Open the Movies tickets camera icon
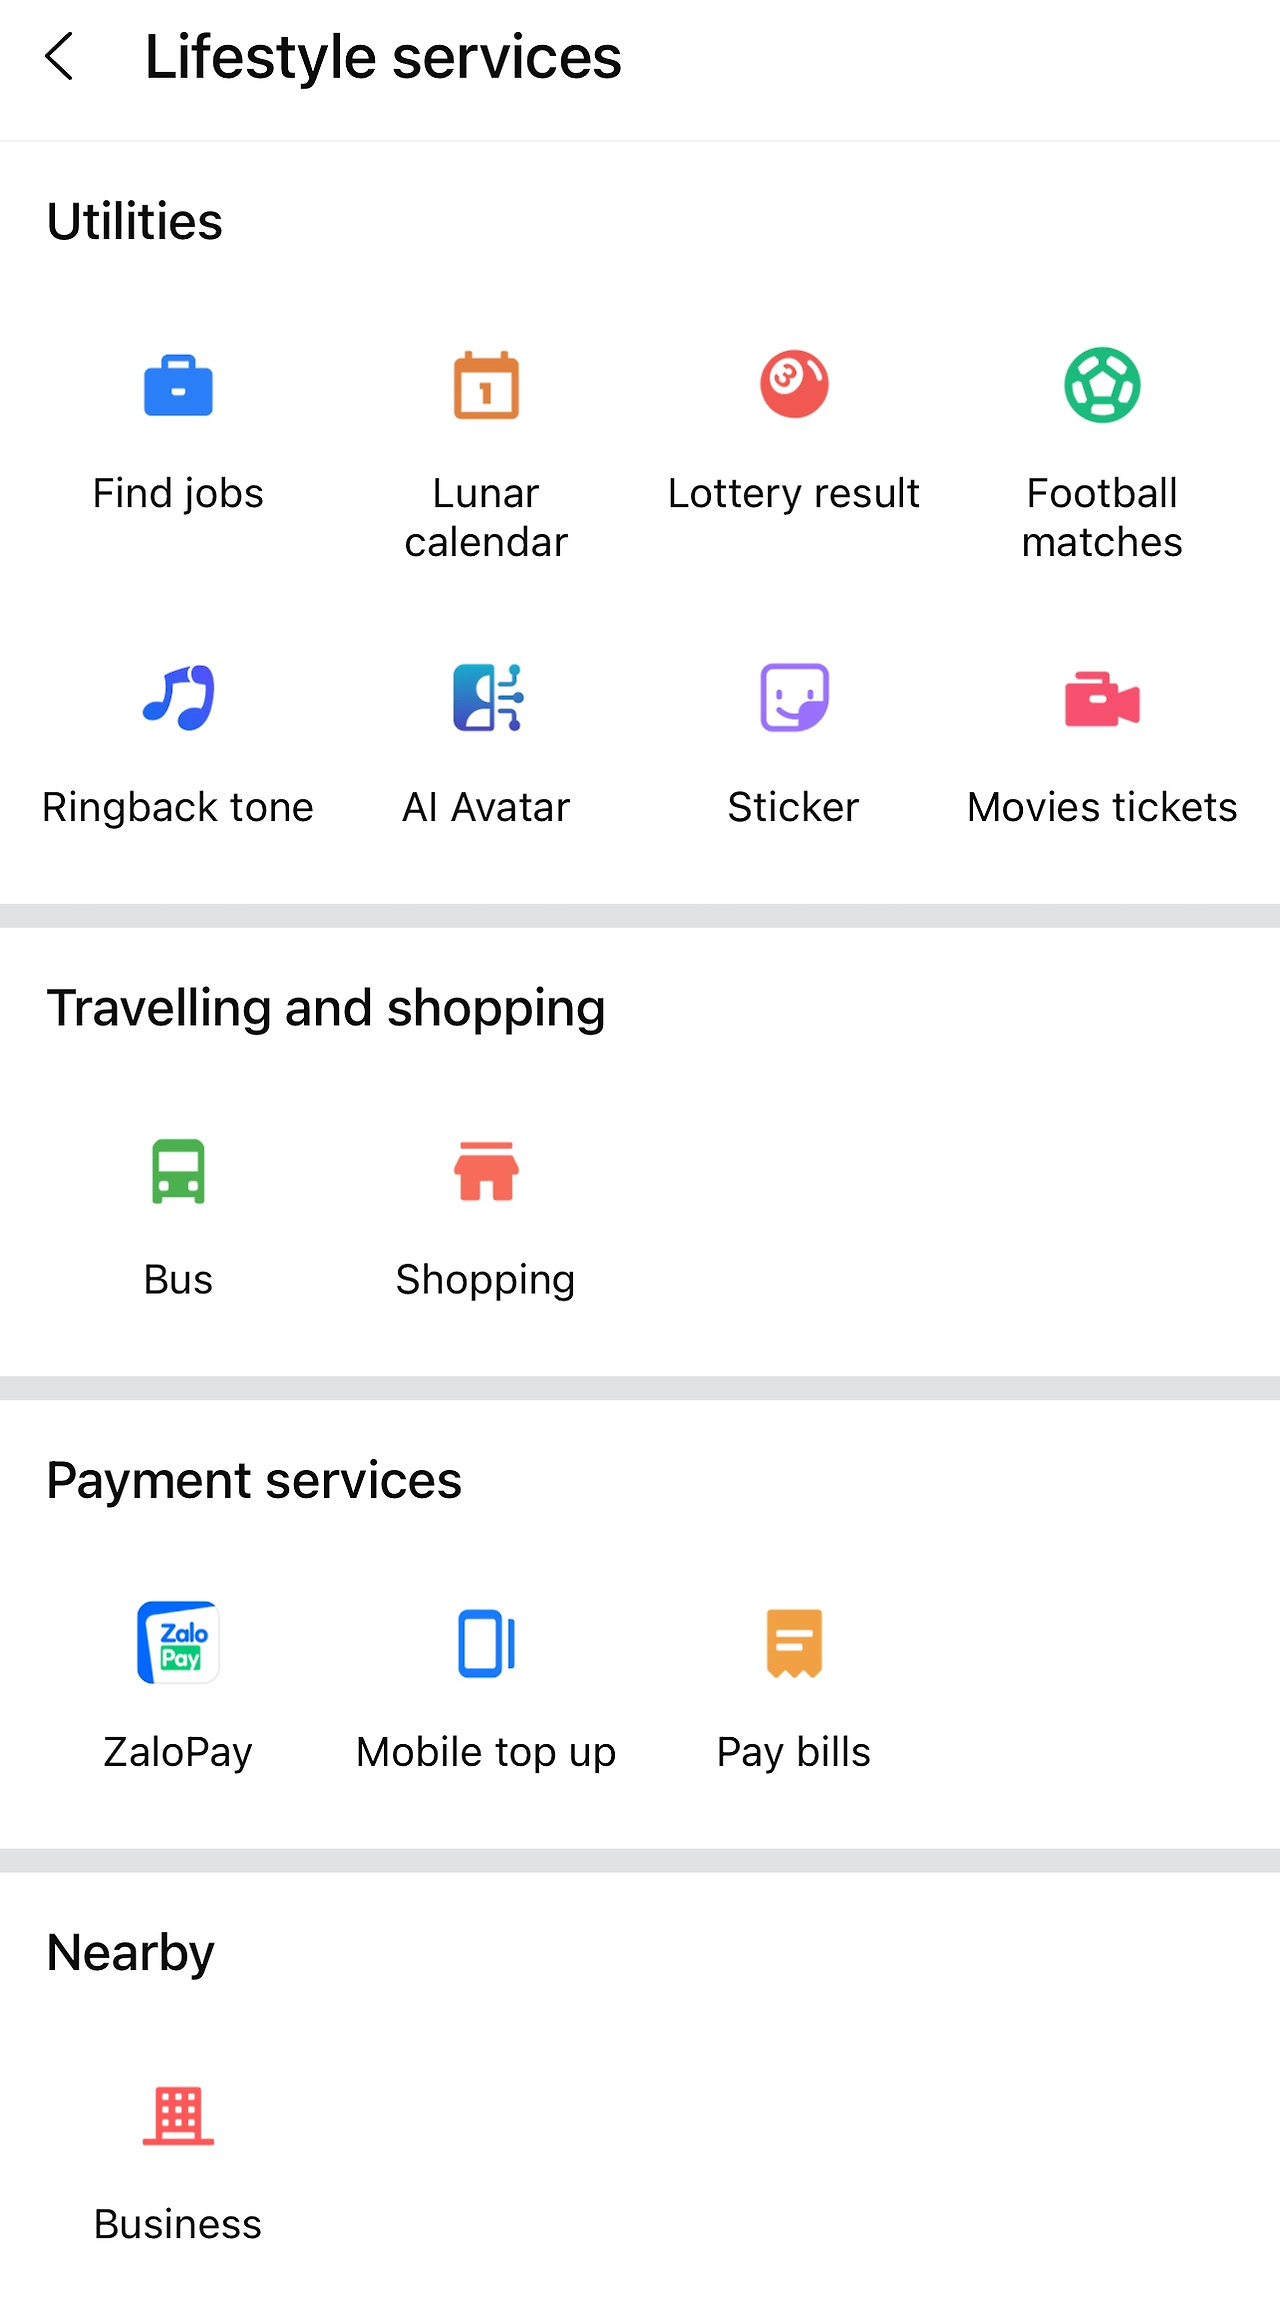The image size is (1280, 2314). (1102, 699)
